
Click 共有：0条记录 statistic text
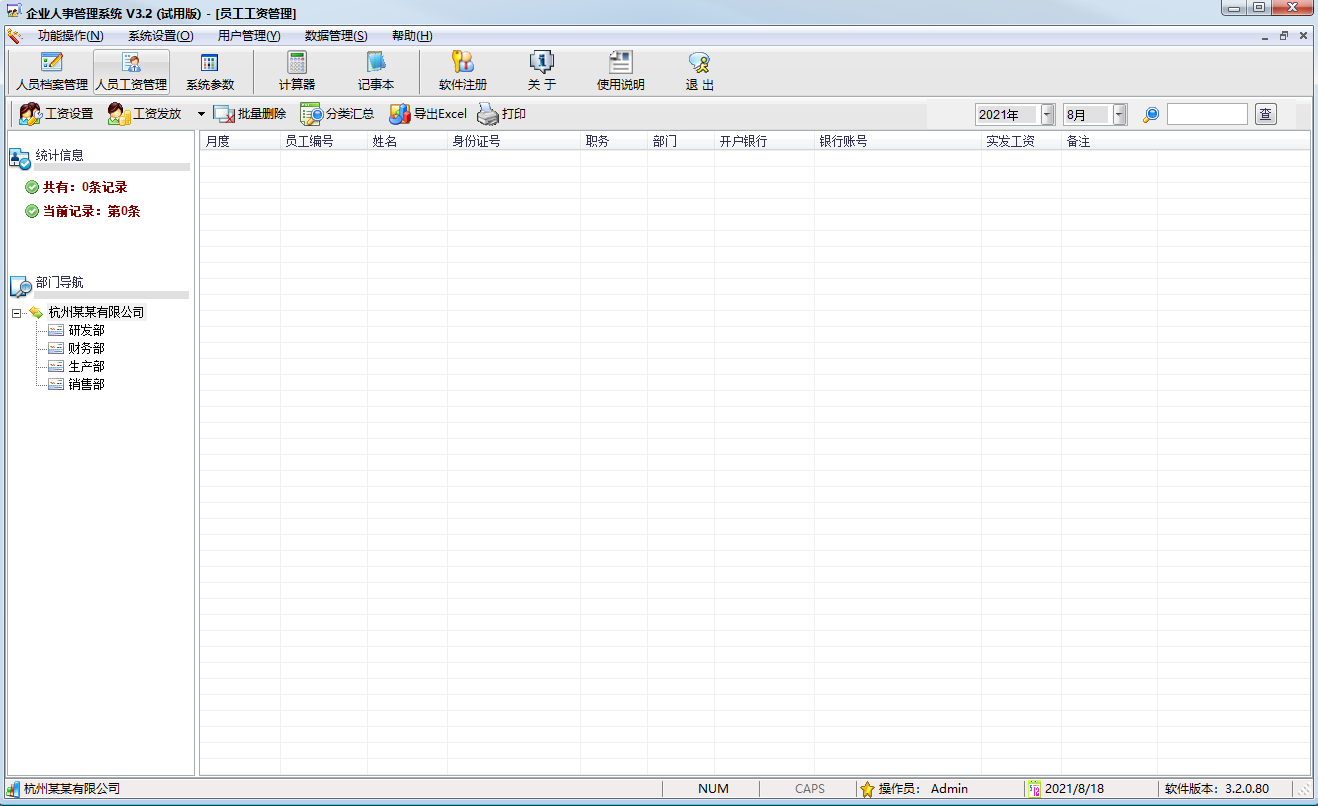(x=85, y=187)
